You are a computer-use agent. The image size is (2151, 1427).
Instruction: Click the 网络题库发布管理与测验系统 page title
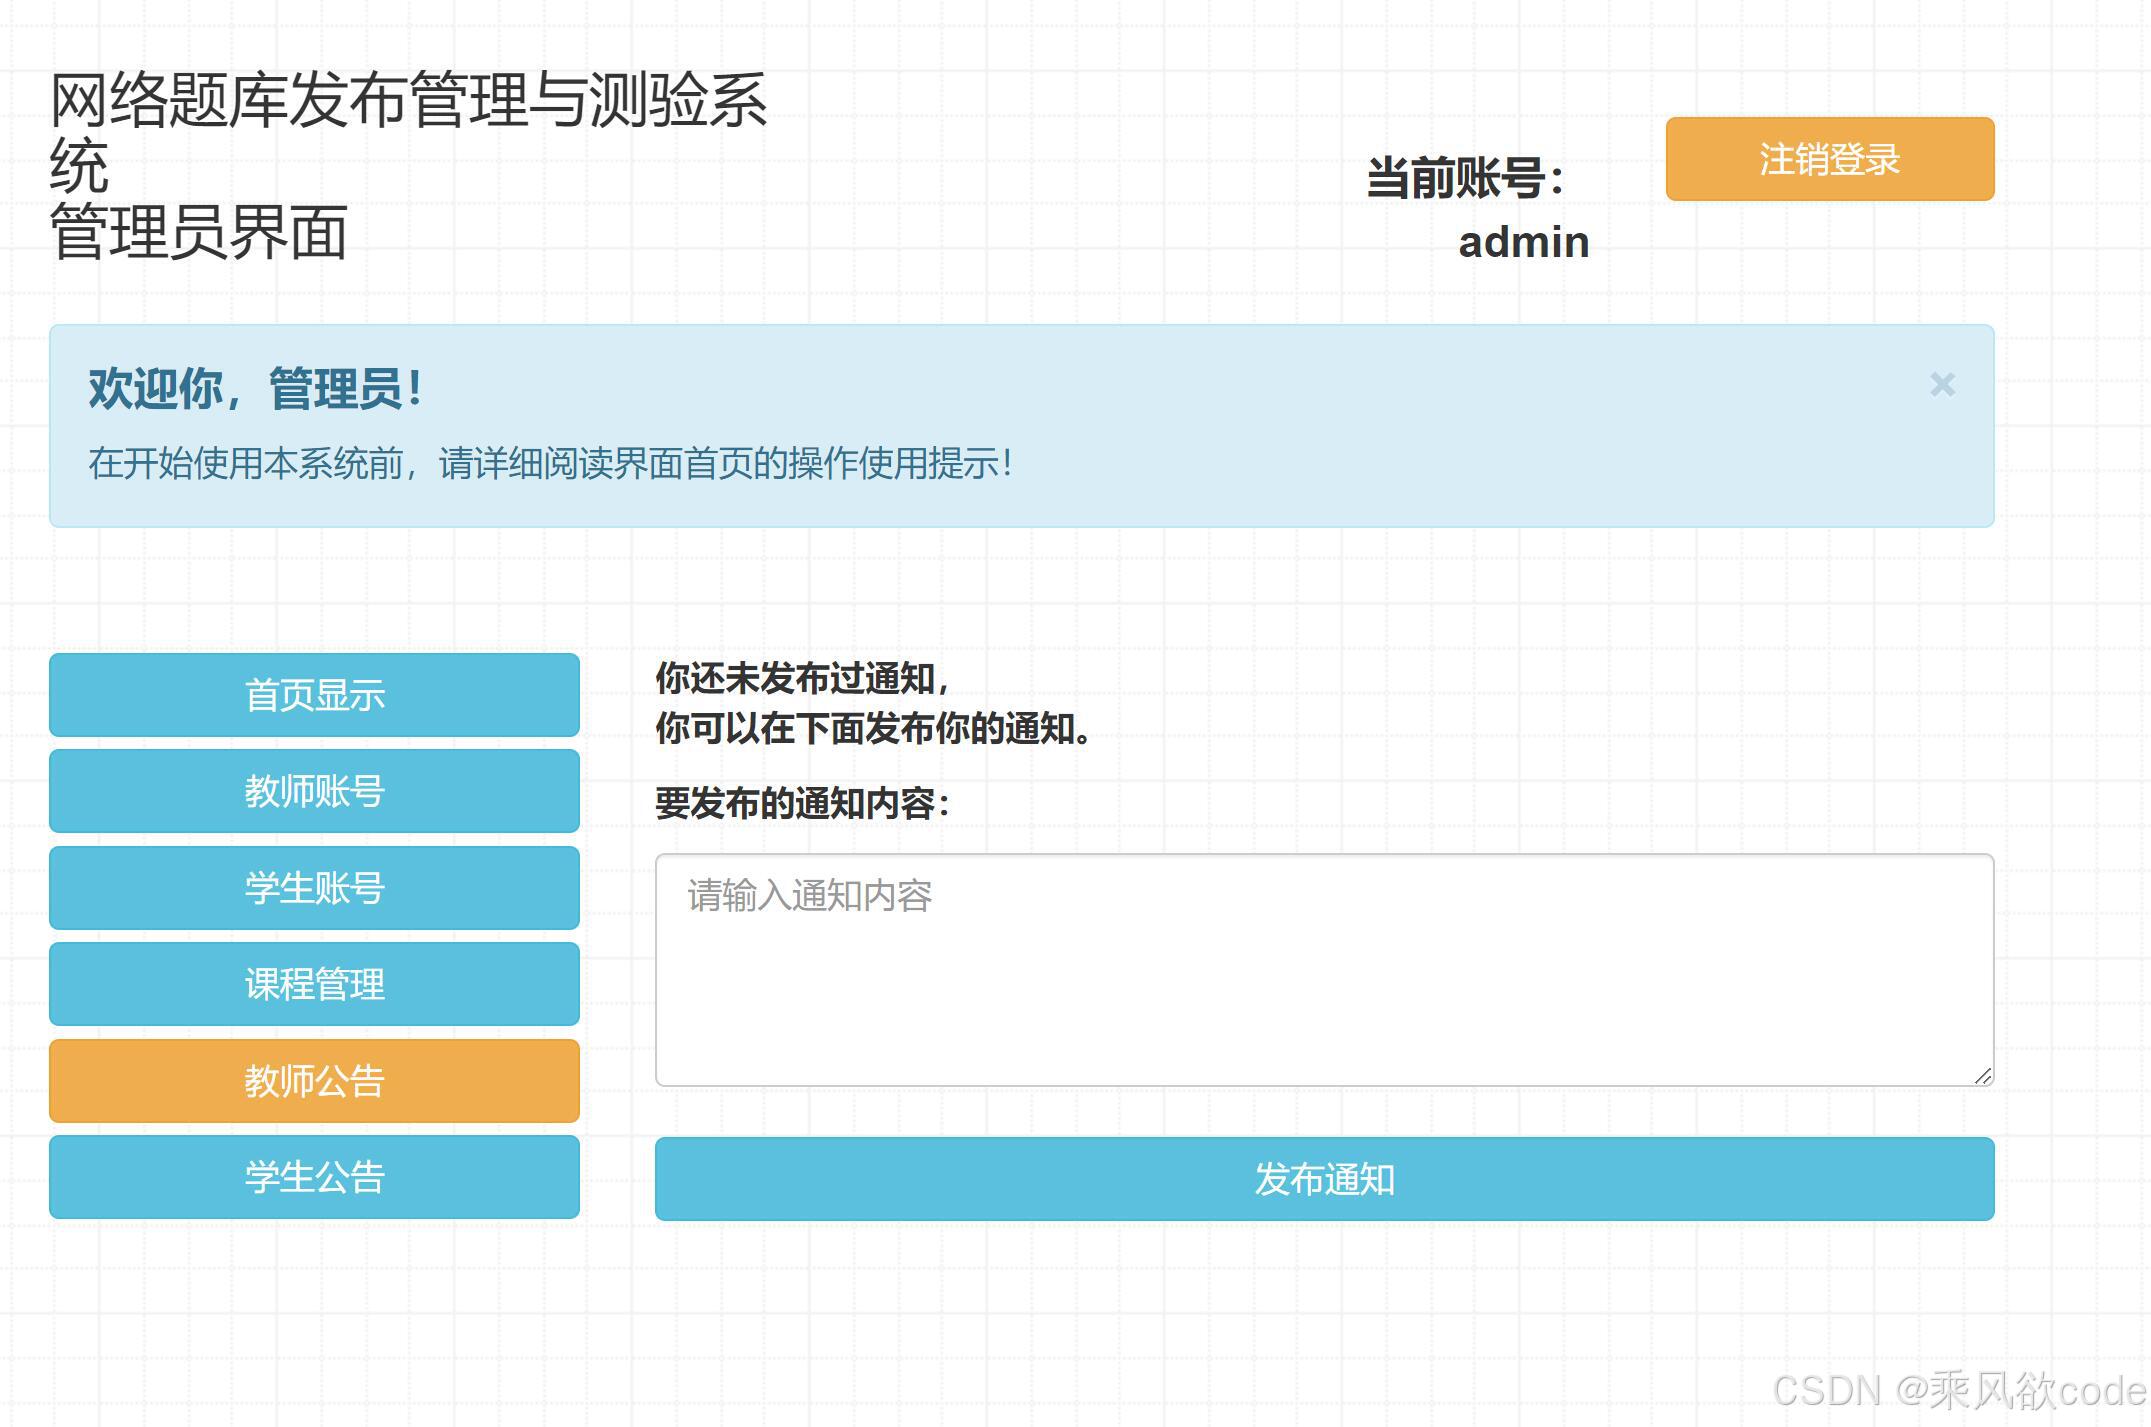coord(408,102)
